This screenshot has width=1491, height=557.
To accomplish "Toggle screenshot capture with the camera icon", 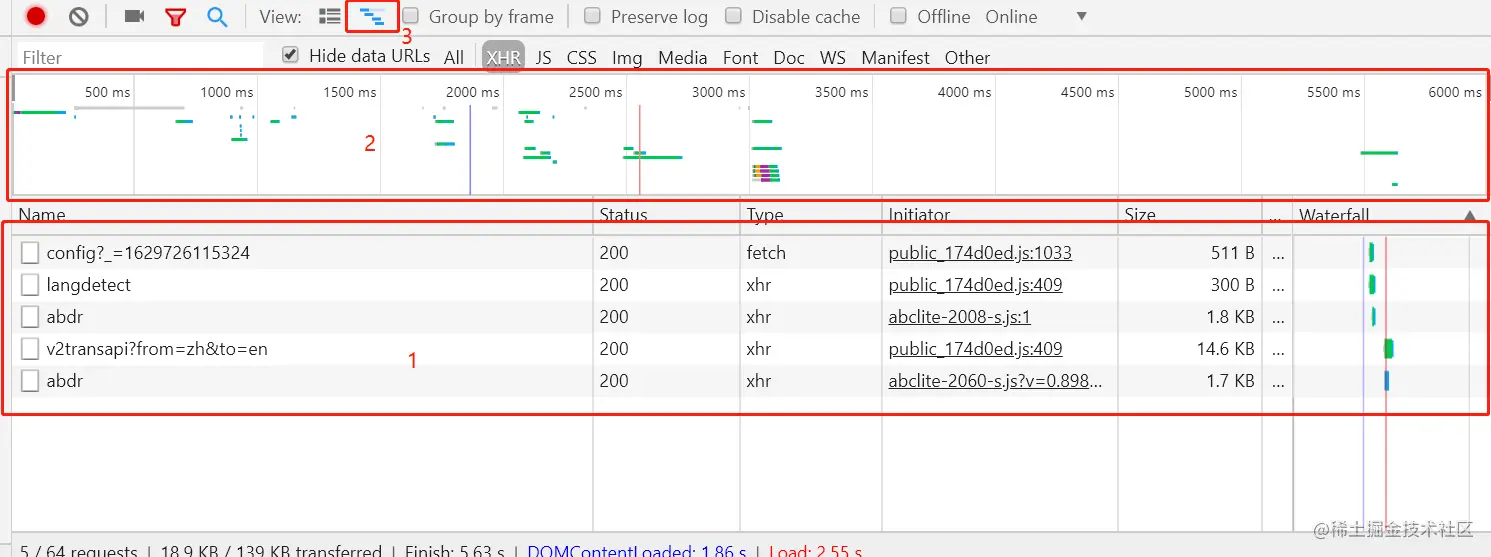I will coord(135,16).
